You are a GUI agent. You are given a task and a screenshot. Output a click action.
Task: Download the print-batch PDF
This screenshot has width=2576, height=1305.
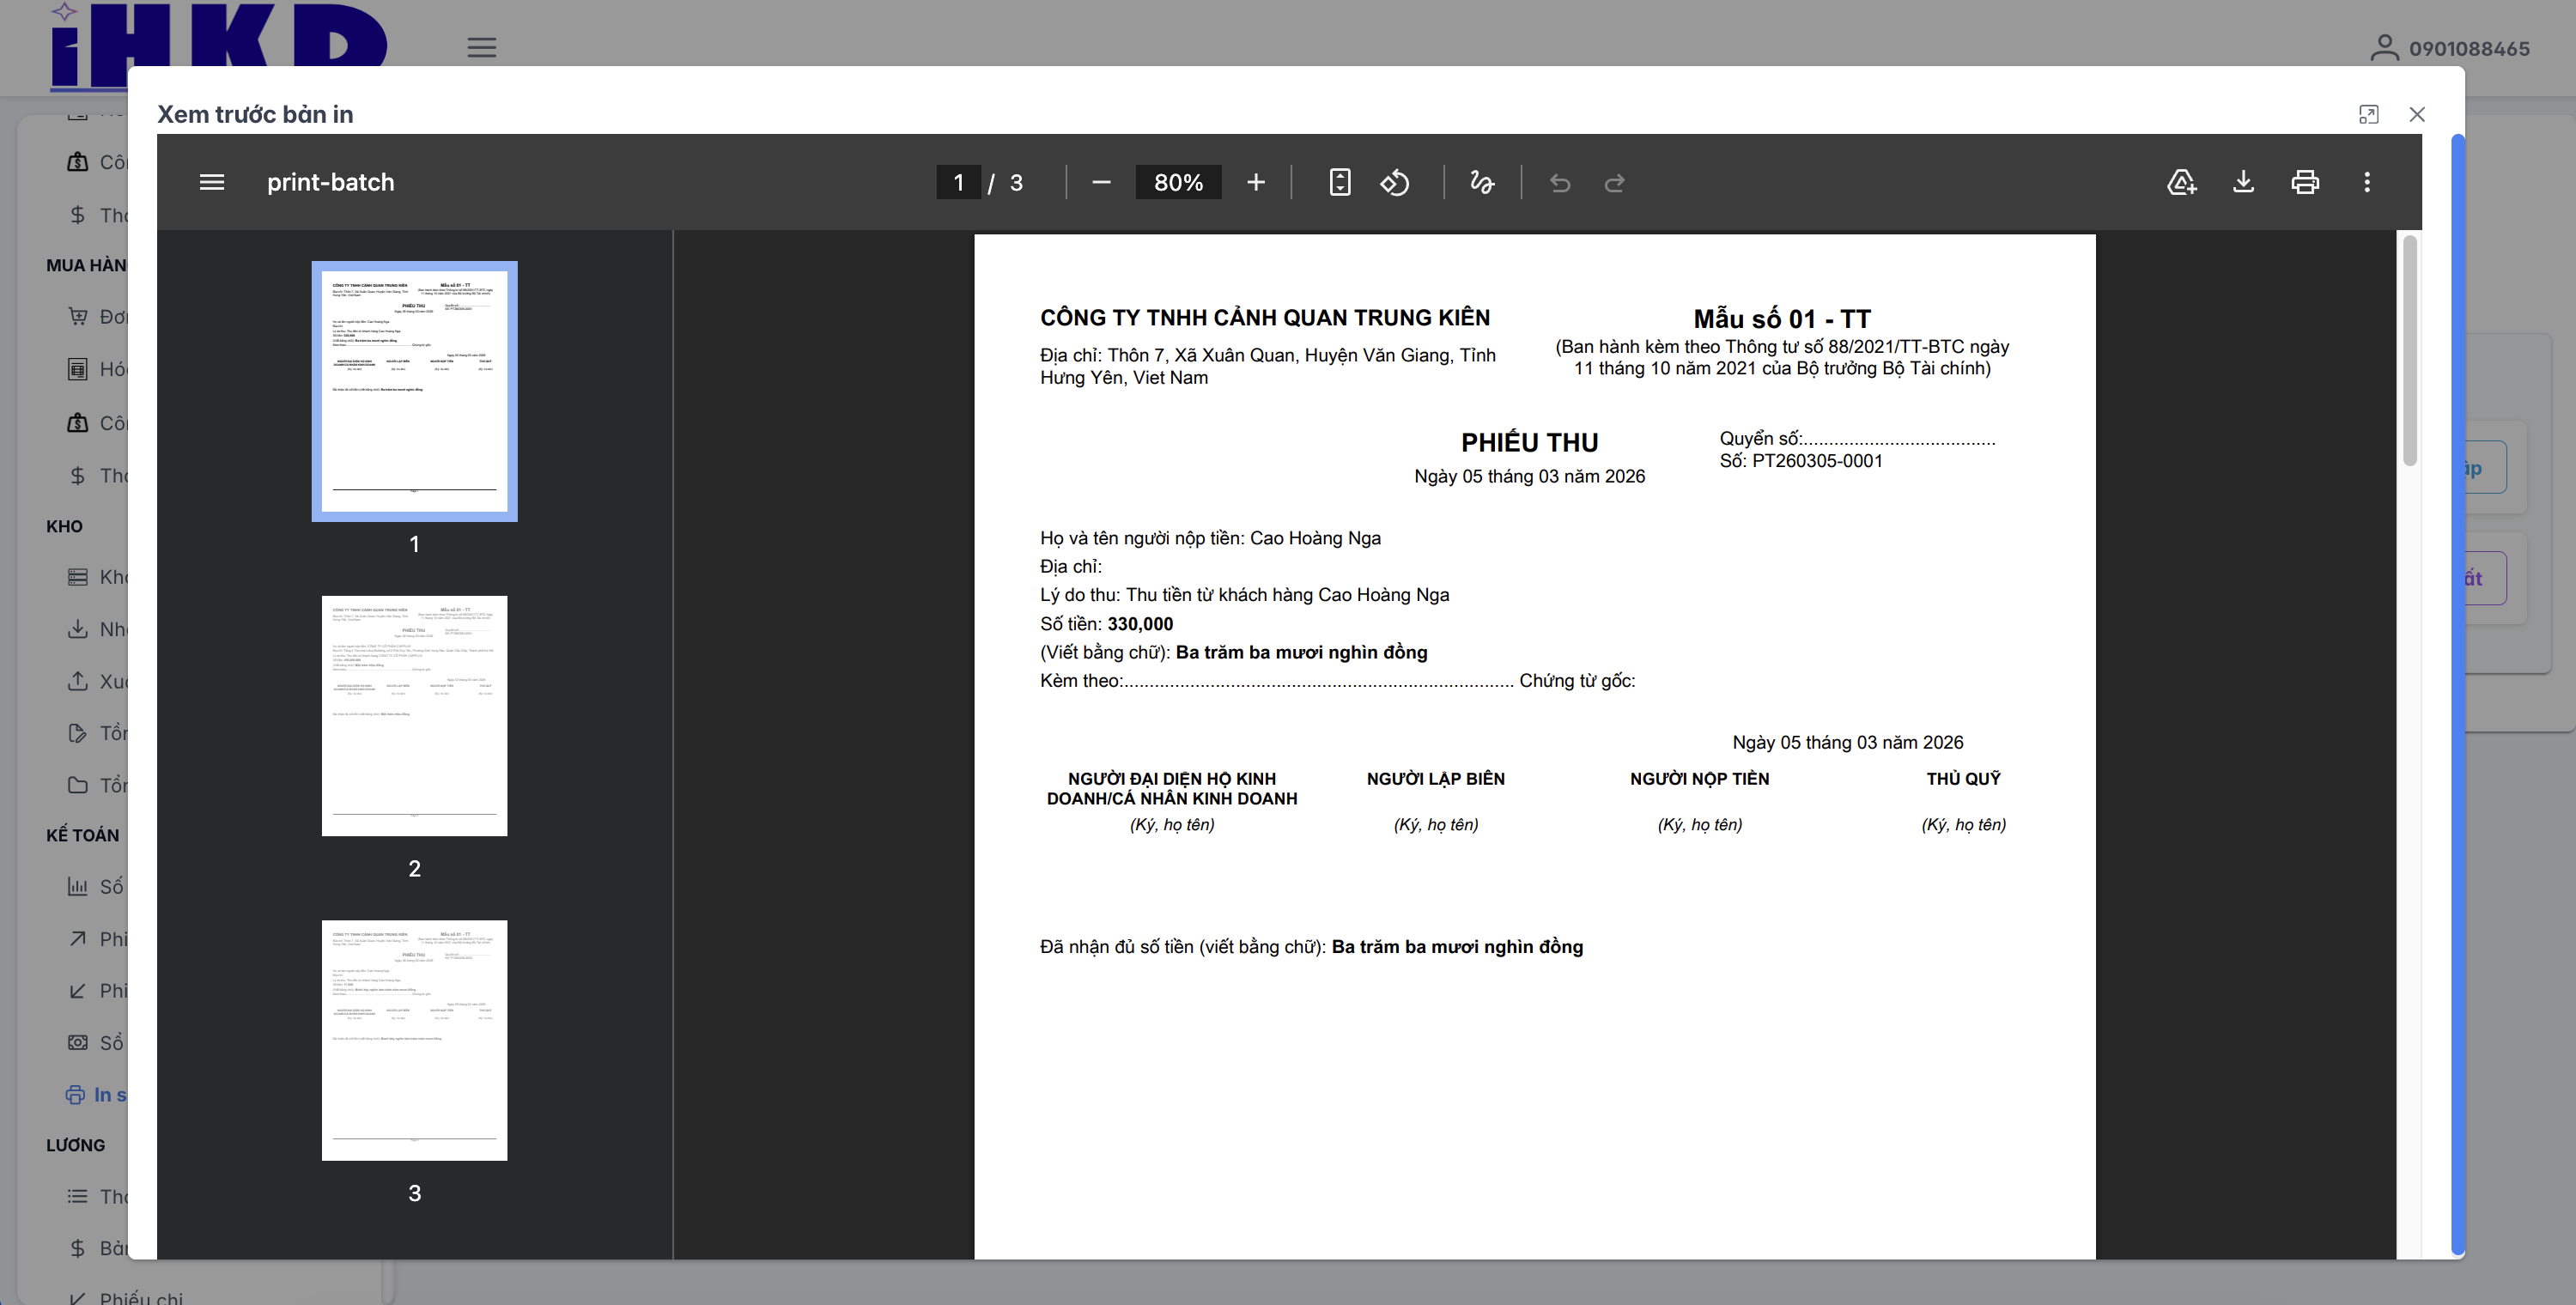pos(2243,182)
